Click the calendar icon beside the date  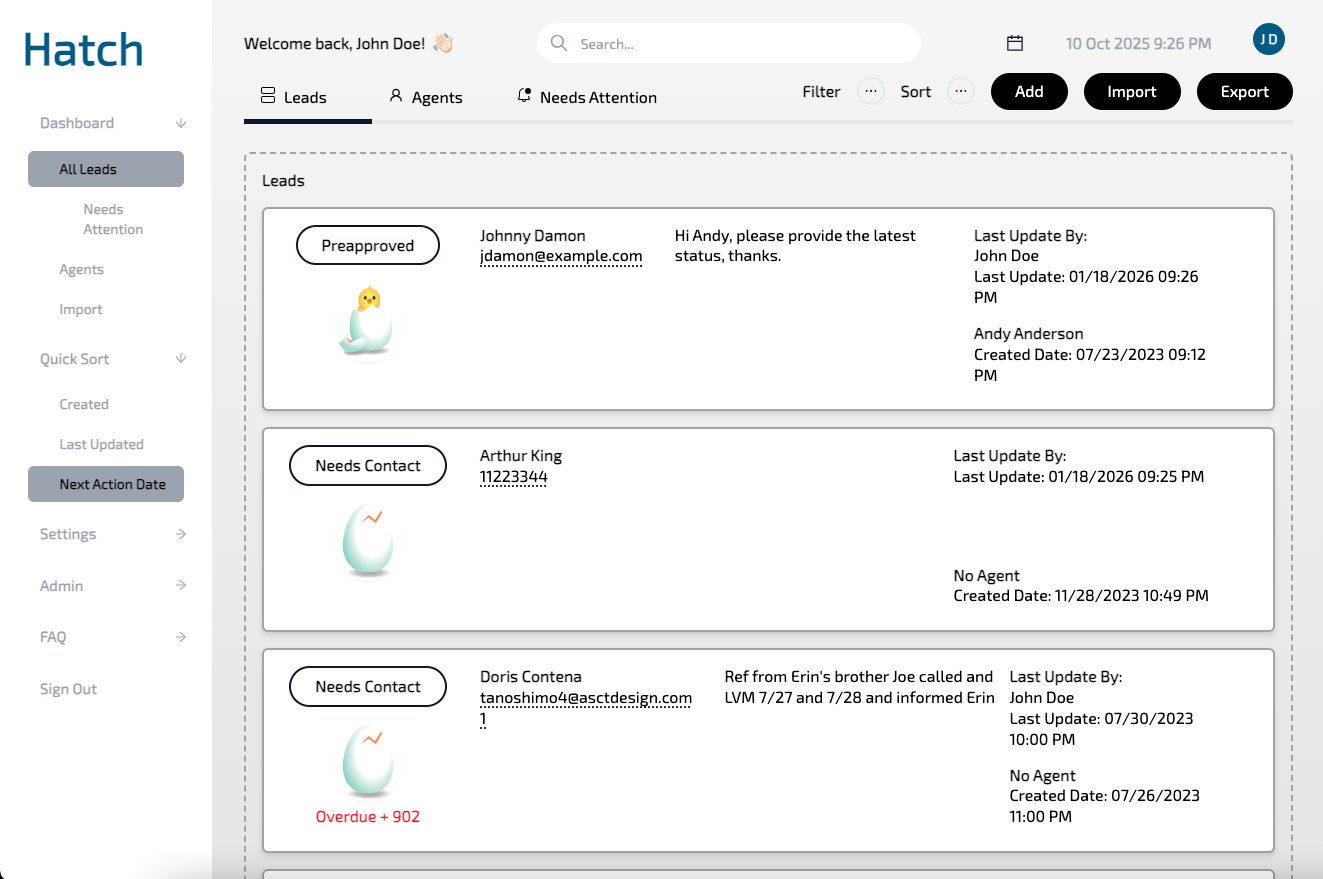click(1014, 43)
